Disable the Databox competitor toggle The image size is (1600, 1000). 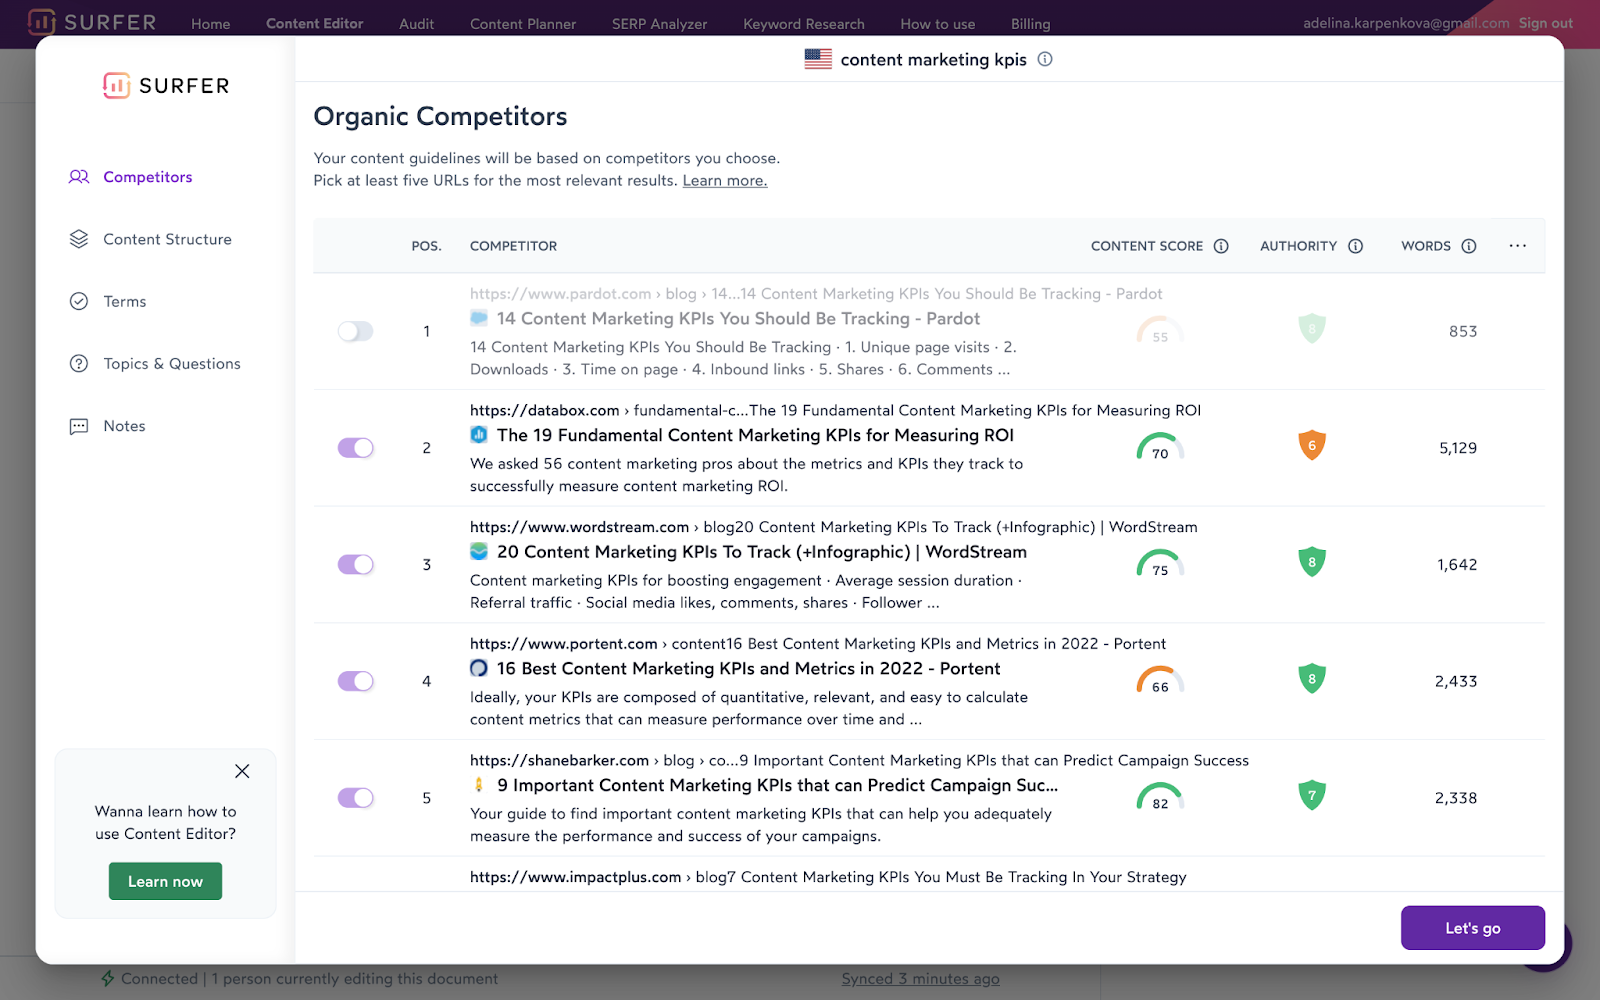point(355,448)
